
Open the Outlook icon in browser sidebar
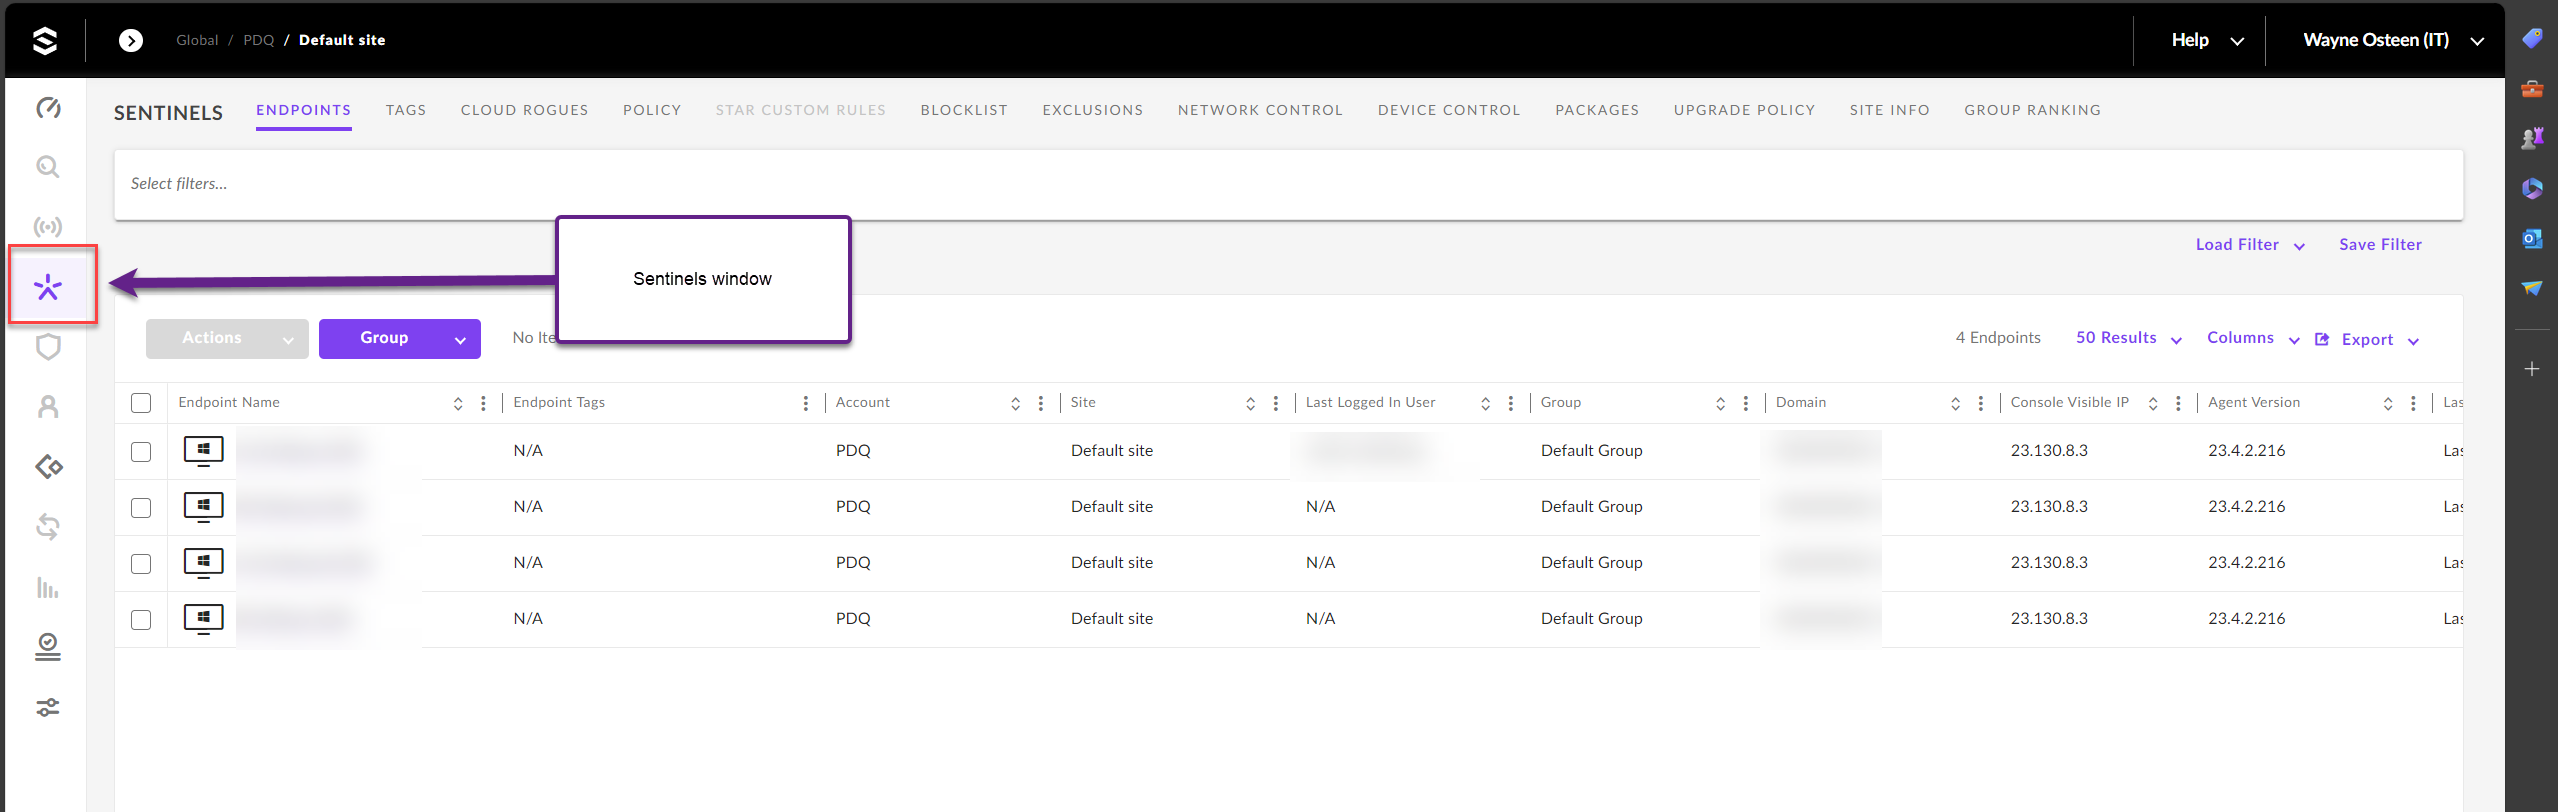click(x=2531, y=239)
